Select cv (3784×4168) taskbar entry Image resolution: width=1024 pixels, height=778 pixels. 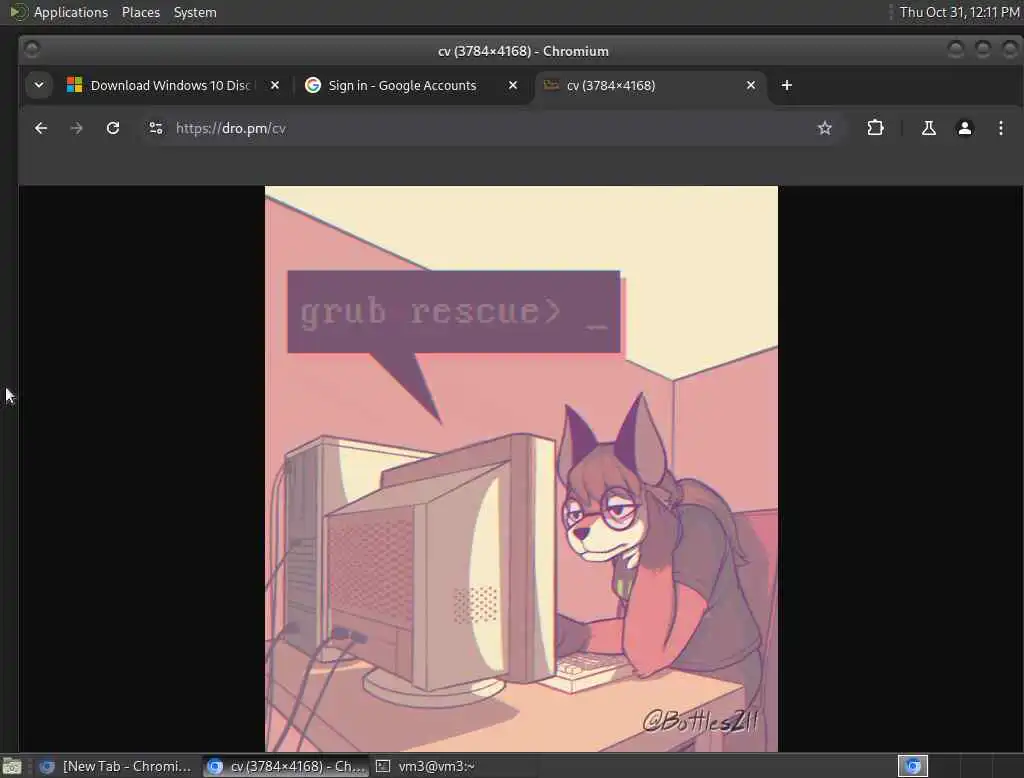(x=286, y=766)
